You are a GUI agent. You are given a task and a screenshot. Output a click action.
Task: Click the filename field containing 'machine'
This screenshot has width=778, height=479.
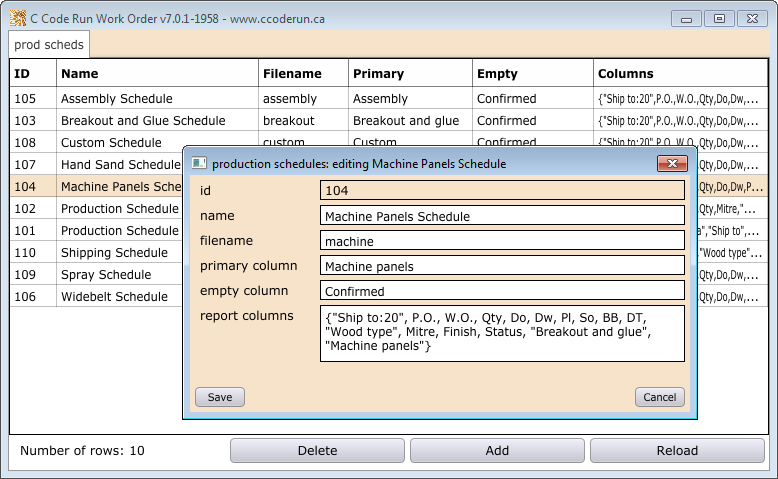502,240
